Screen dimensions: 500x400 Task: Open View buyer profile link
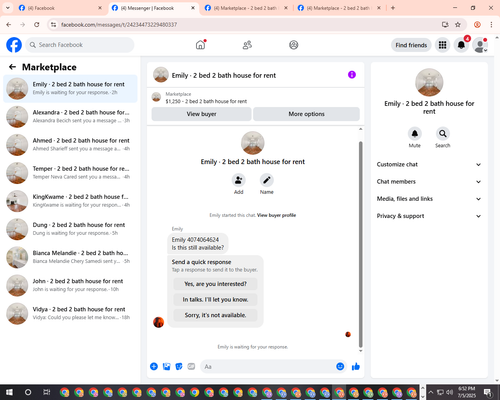pyautogui.click(x=276, y=215)
